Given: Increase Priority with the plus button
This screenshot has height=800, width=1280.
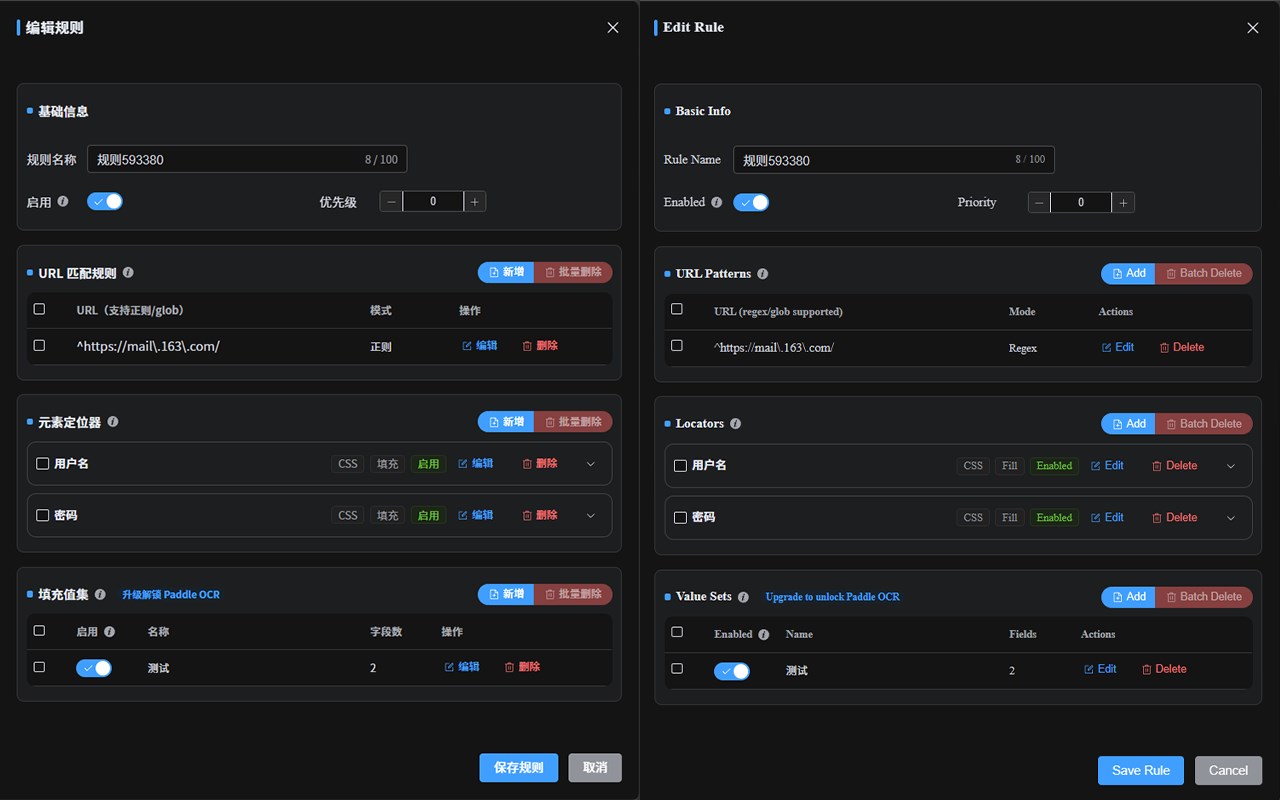Looking at the screenshot, I should coord(1123,203).
